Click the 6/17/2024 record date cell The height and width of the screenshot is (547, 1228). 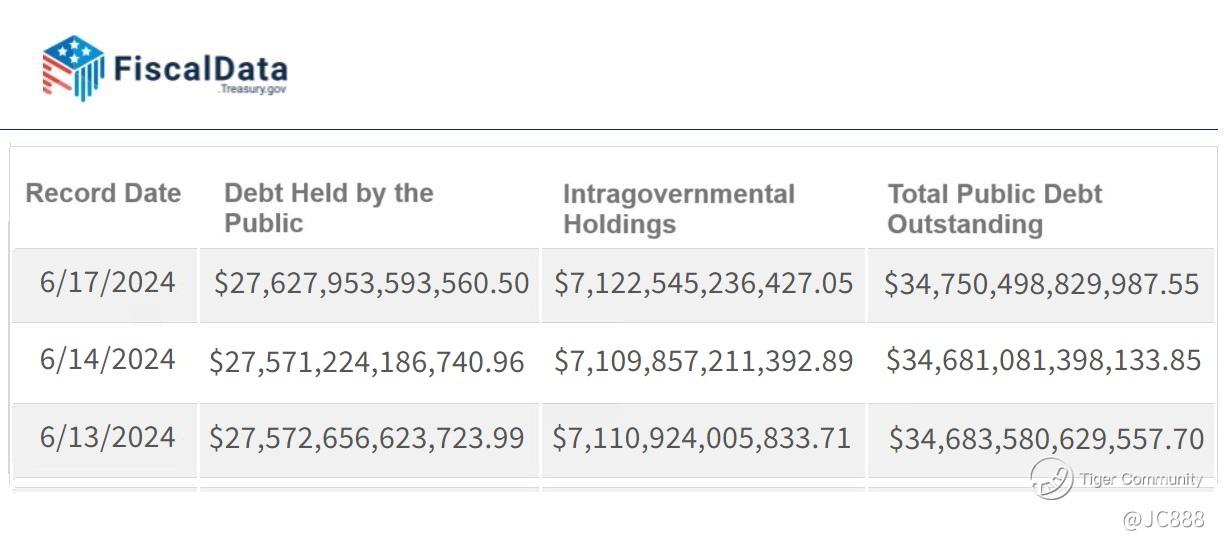[108, 282]
